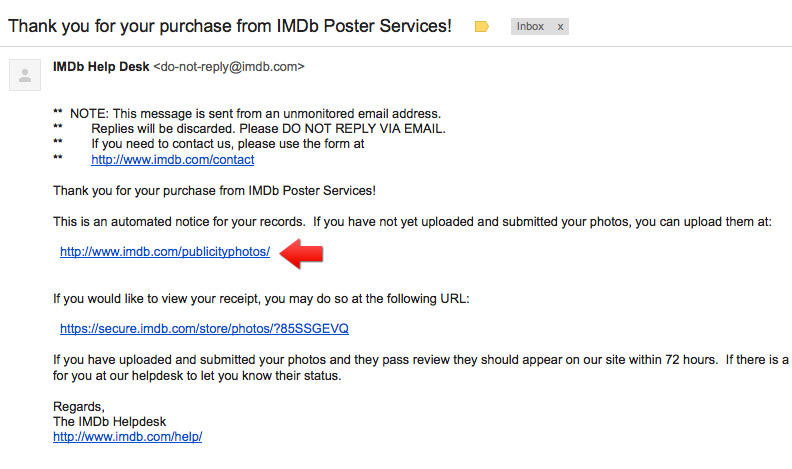Click the 'within 72 hours' paragraph
The height and width of the screenshot is (469, 792).
pyautogui.click(x=421, y=368)
